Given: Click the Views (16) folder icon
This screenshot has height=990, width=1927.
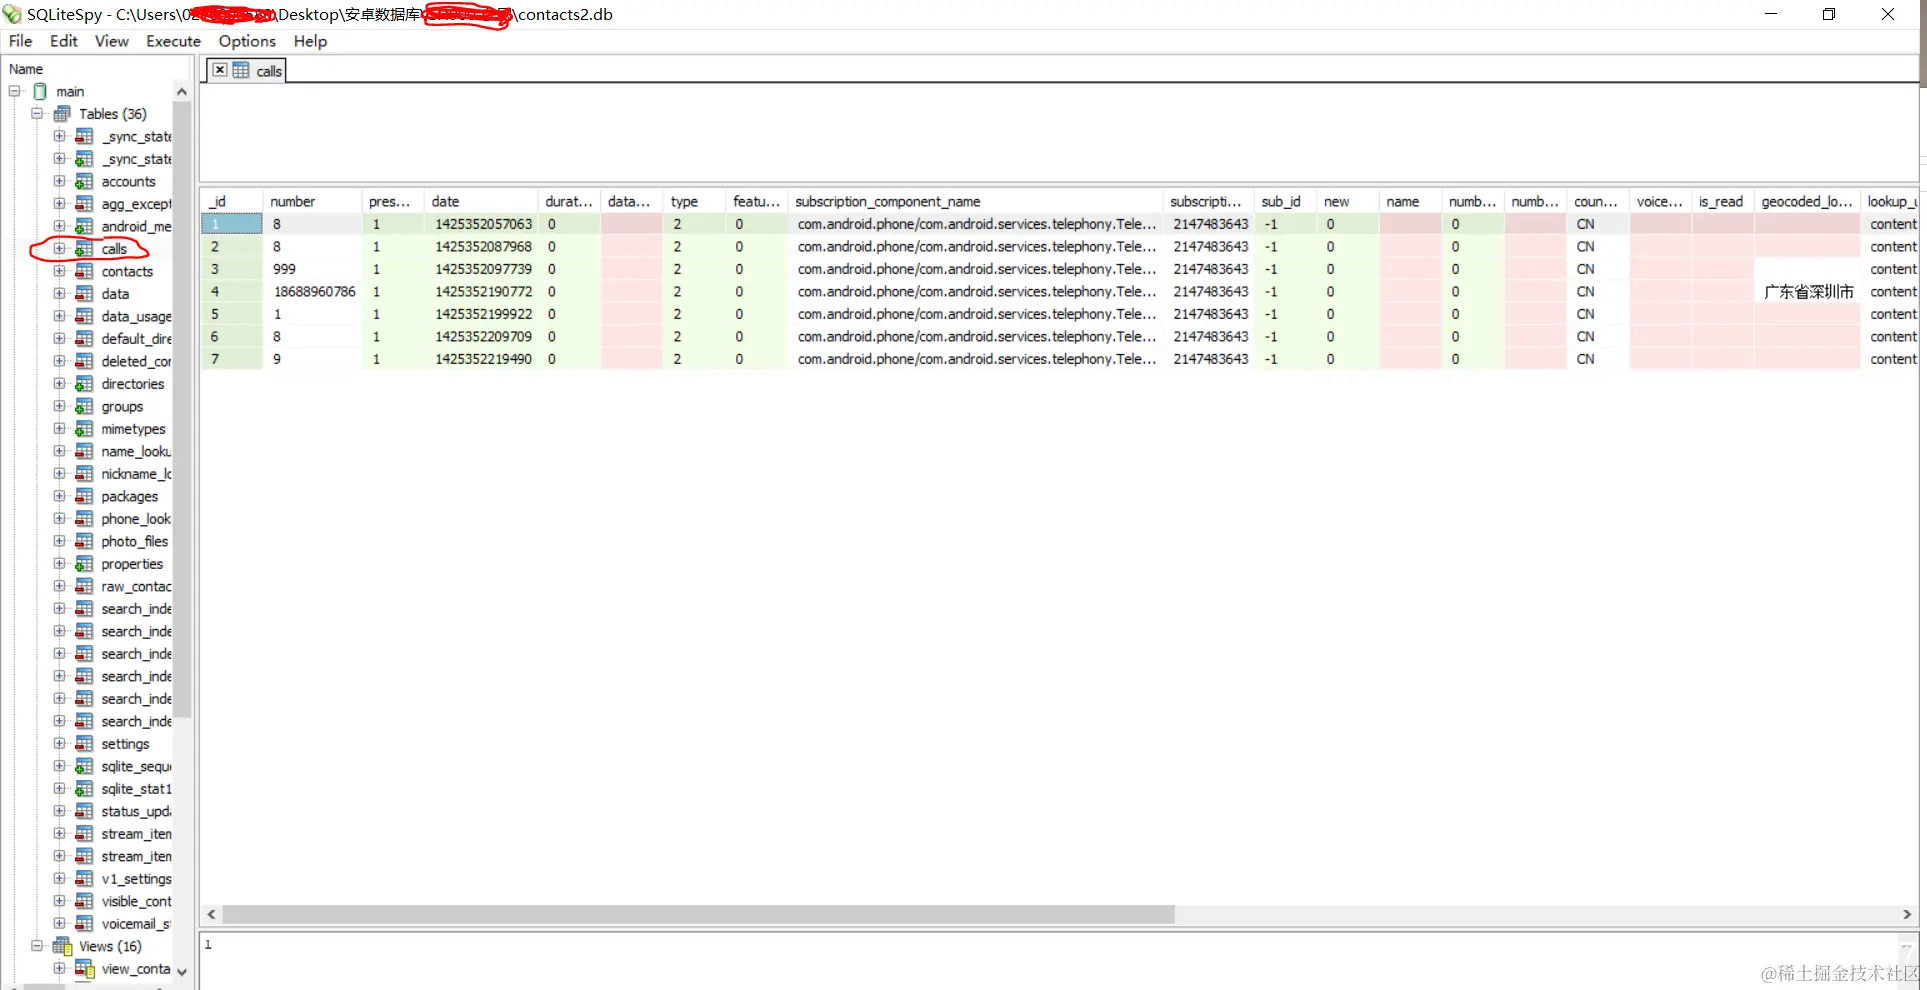Looking at the screenshot, I should coord(62,946).
